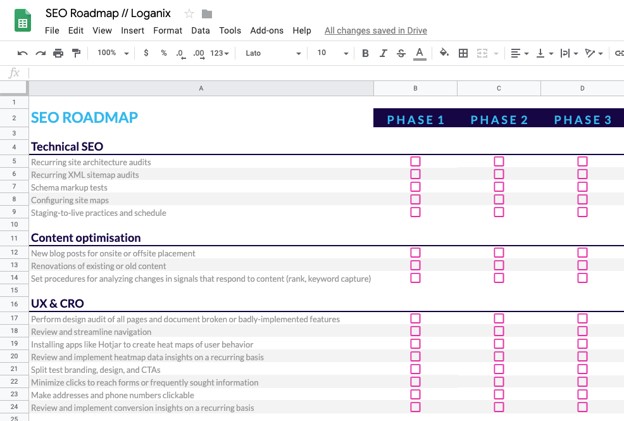This screenshot has width=624, height=421.
Task: Toggle bold formatting
Action: tap(365, 53)
